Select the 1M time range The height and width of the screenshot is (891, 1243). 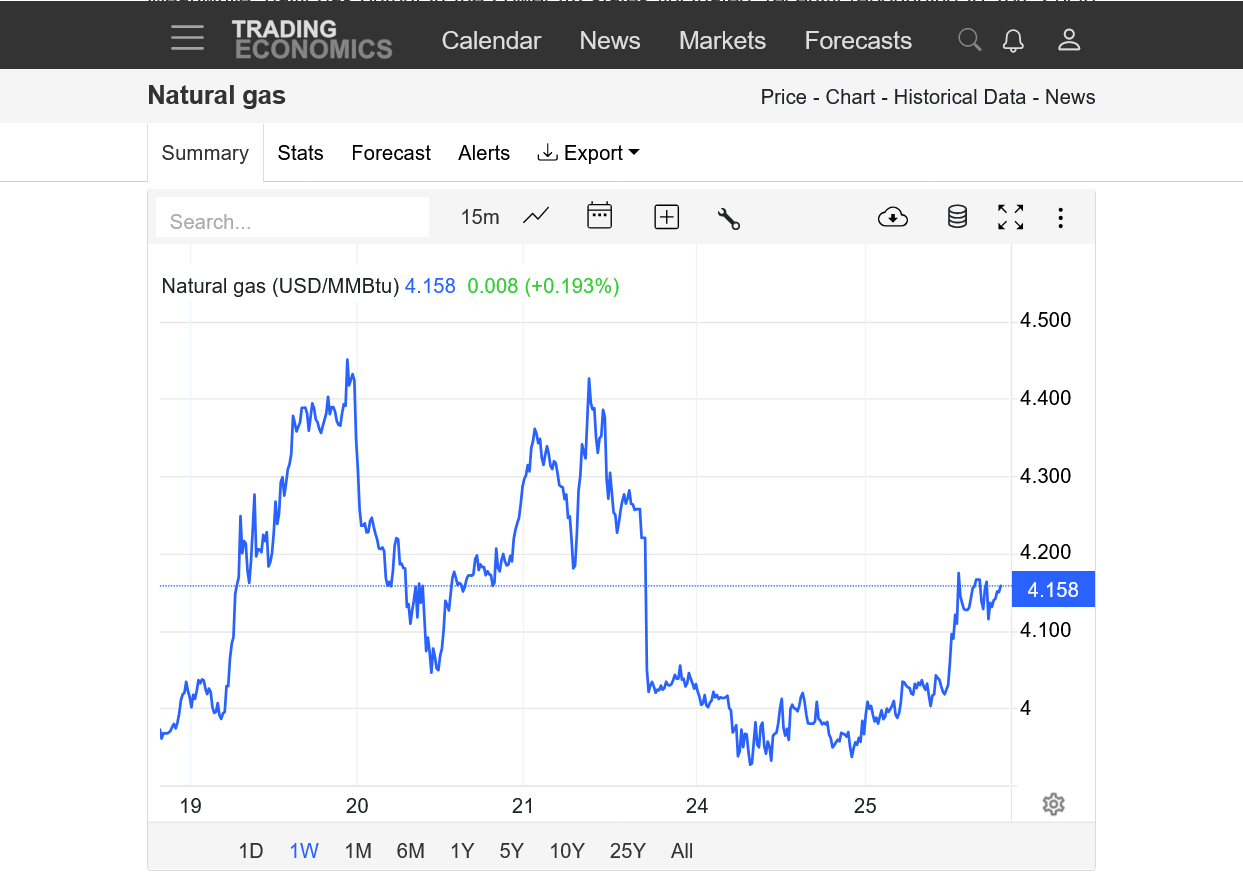[x=358, y=851]
